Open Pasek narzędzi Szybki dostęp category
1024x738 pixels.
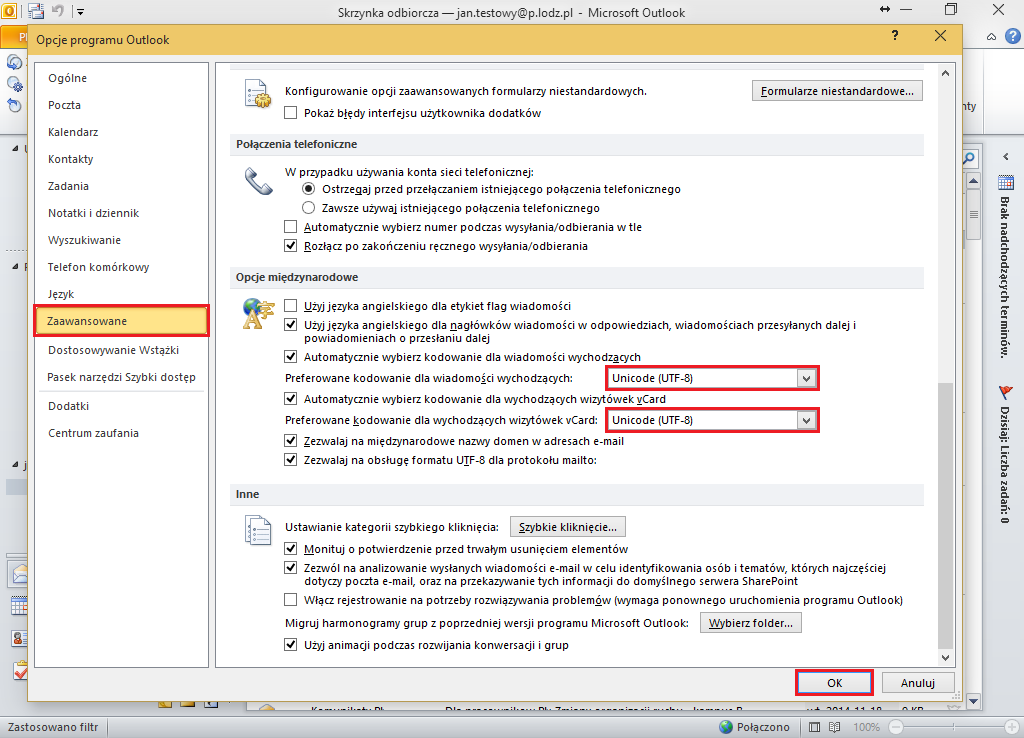pos(121,377)
